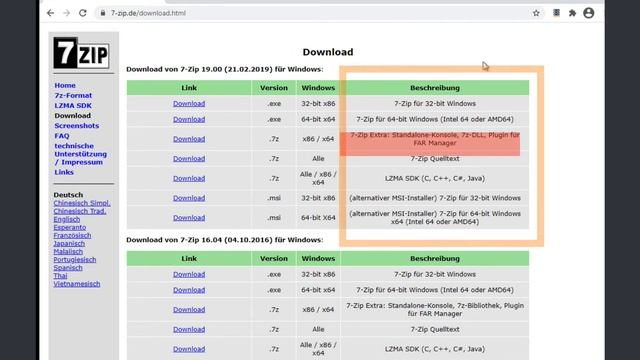Download 19.00 .exe for 64-bit x64
This screenshot has height=360, width=640.
pos(189,120)
